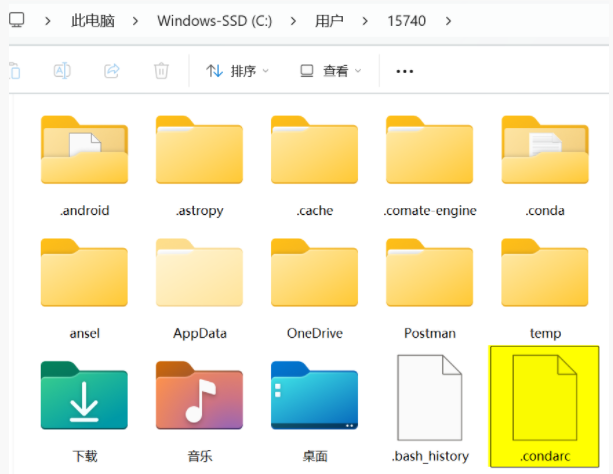The image size is (613, 474).
Task: Click the .conda name label
Action: [x=545, y=211]
